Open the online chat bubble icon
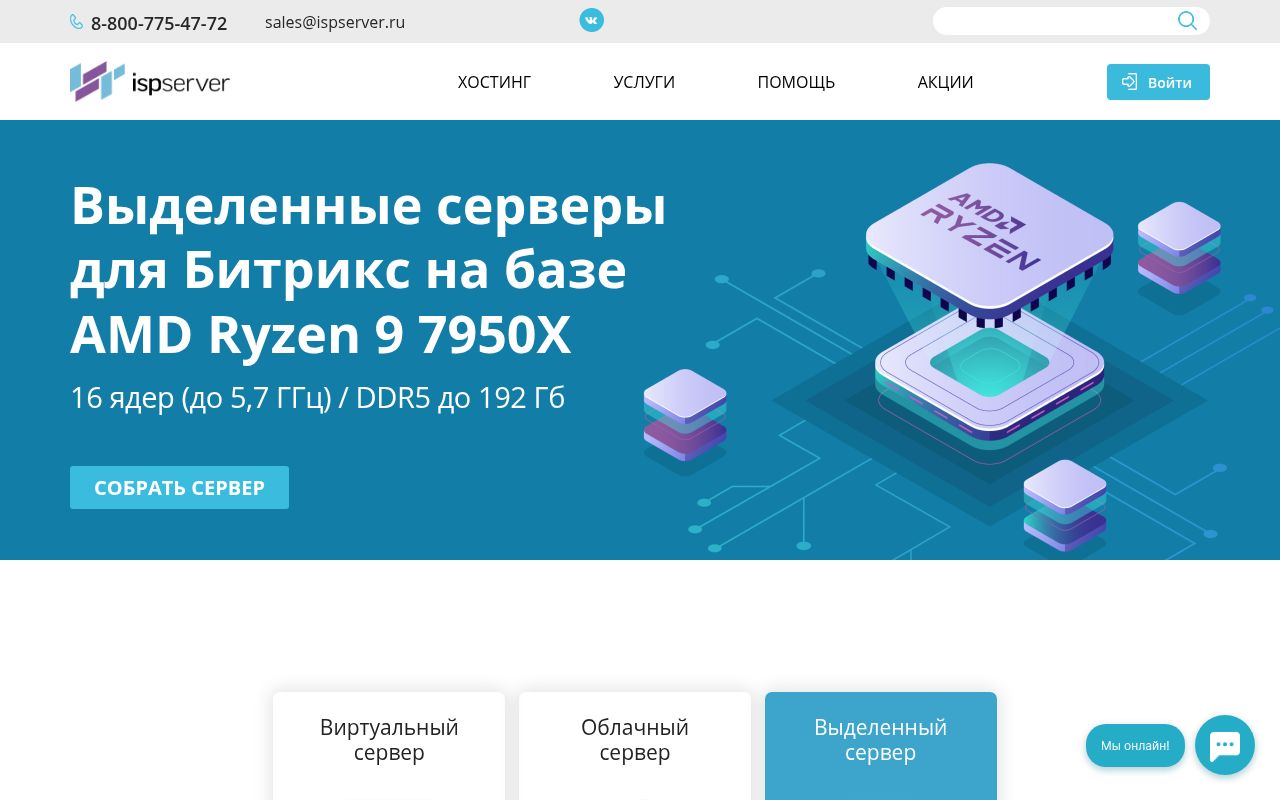This screenshot has width=1280, height=800. pos(1225,745)
